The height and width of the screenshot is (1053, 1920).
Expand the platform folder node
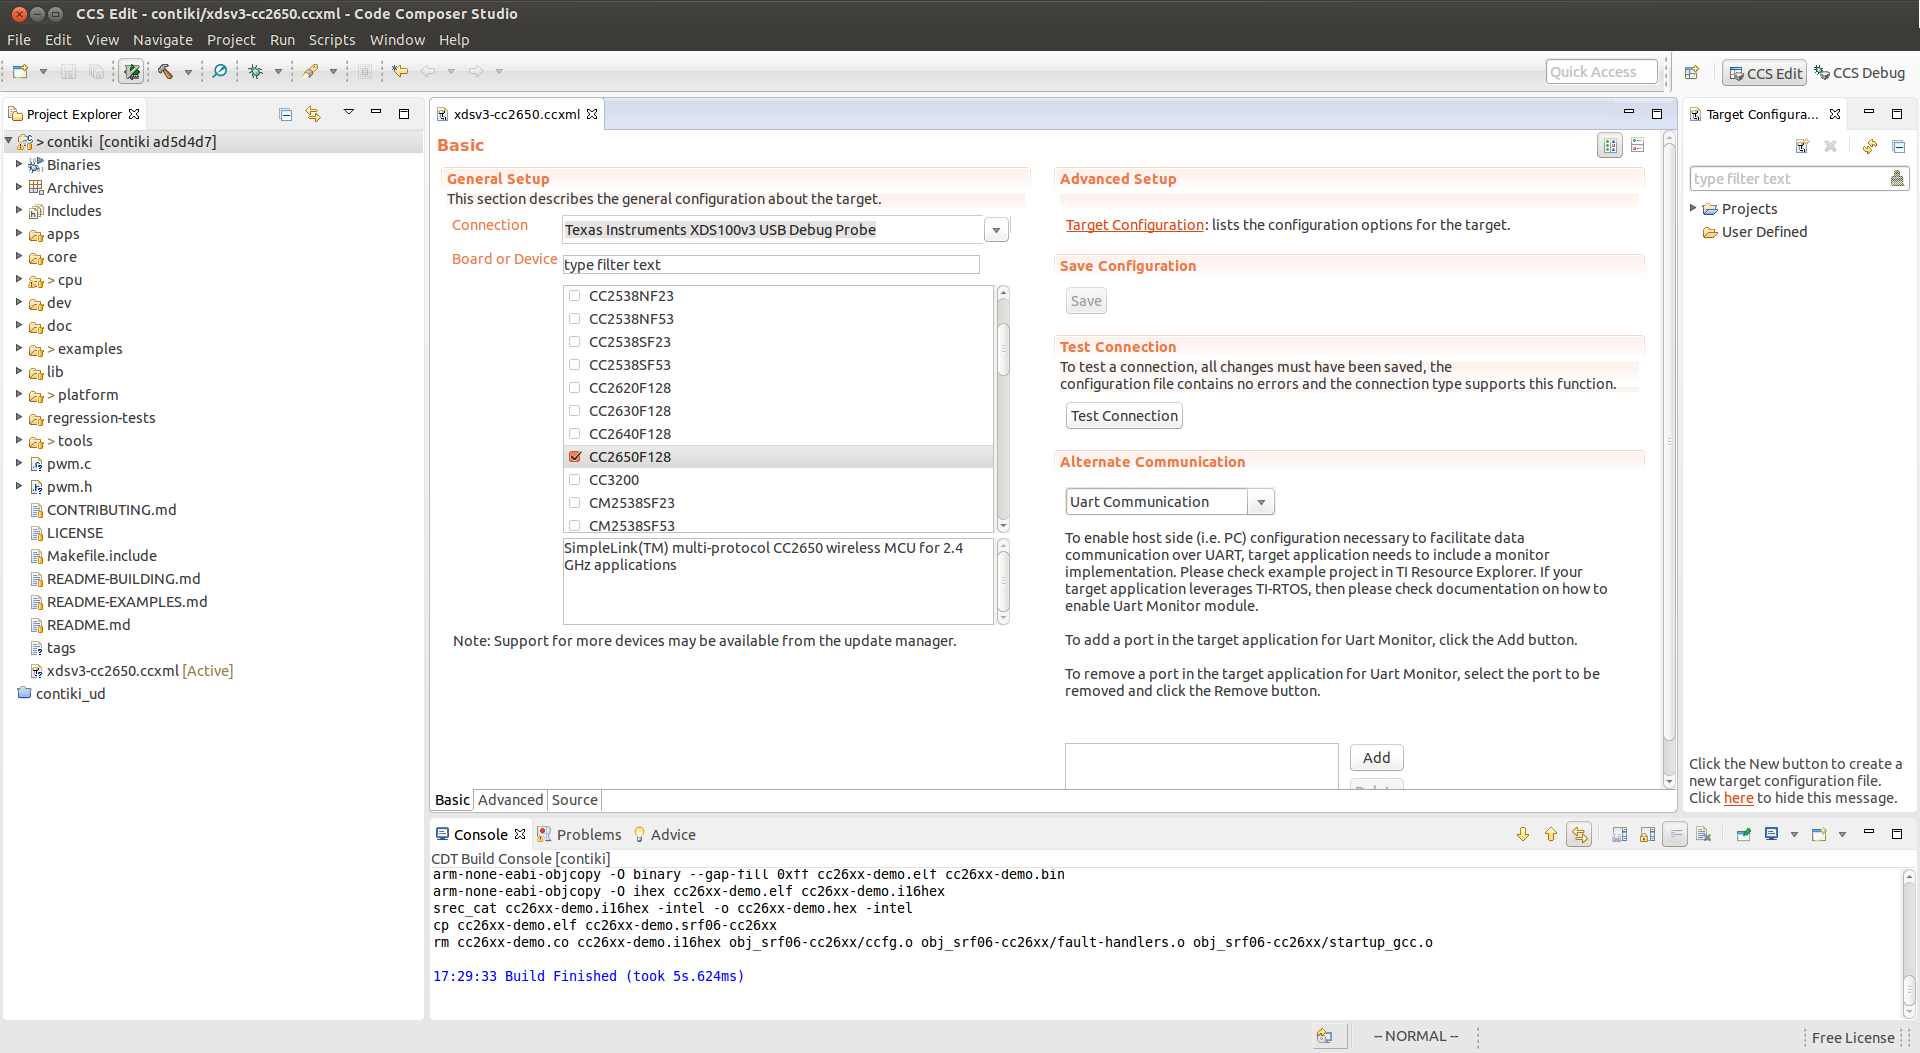tap(19, 394)
